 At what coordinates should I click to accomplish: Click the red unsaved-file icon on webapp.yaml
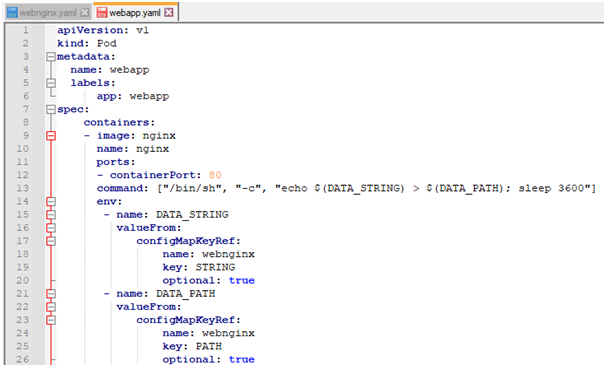click(102, 13)
